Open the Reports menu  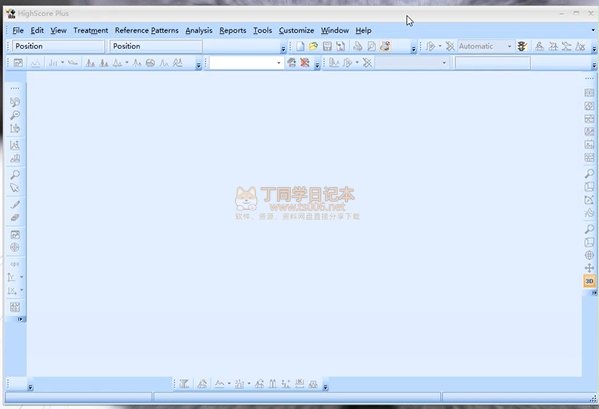click(x=233, y=31)
